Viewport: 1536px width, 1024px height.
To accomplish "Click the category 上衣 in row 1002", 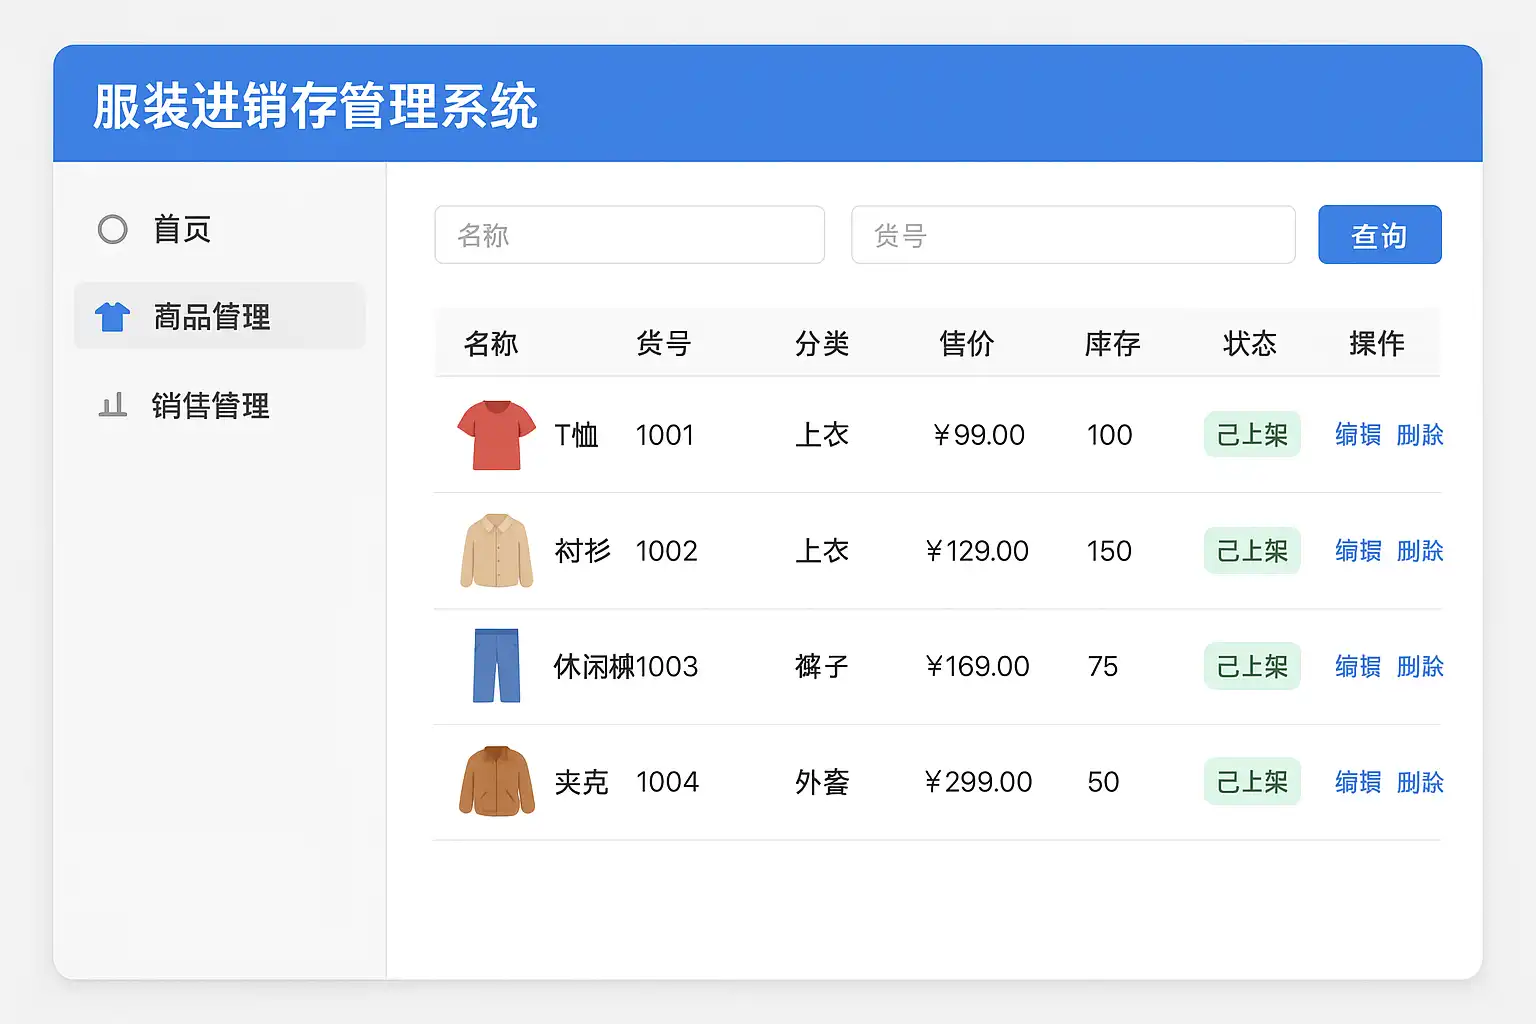I will (x=822, y=551).
